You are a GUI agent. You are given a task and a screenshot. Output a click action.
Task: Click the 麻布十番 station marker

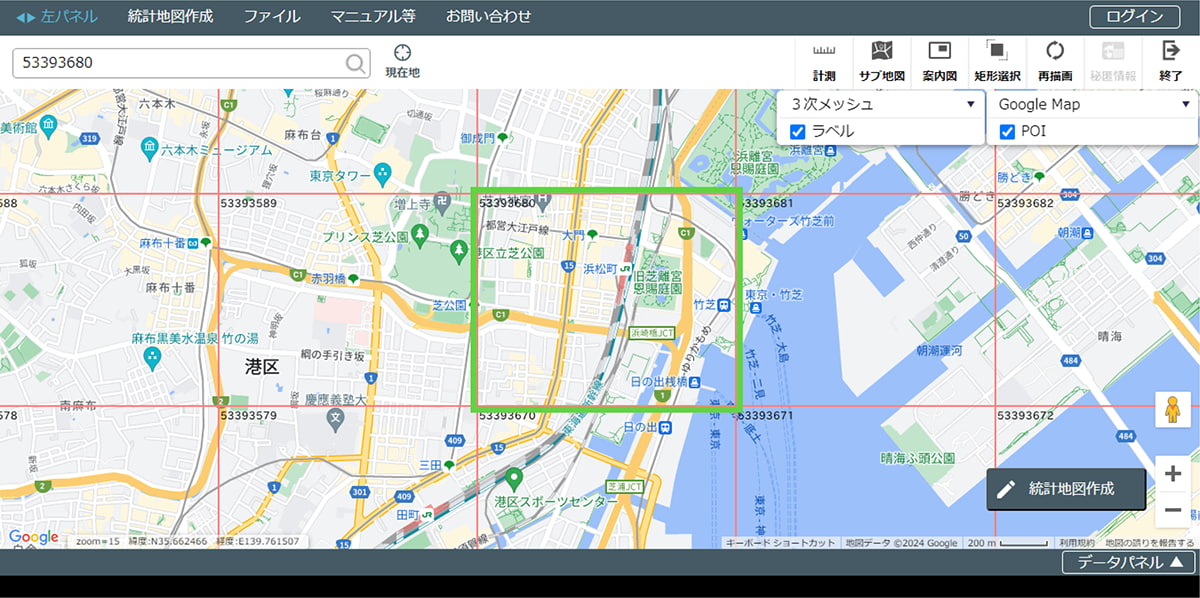coord(206,243)
